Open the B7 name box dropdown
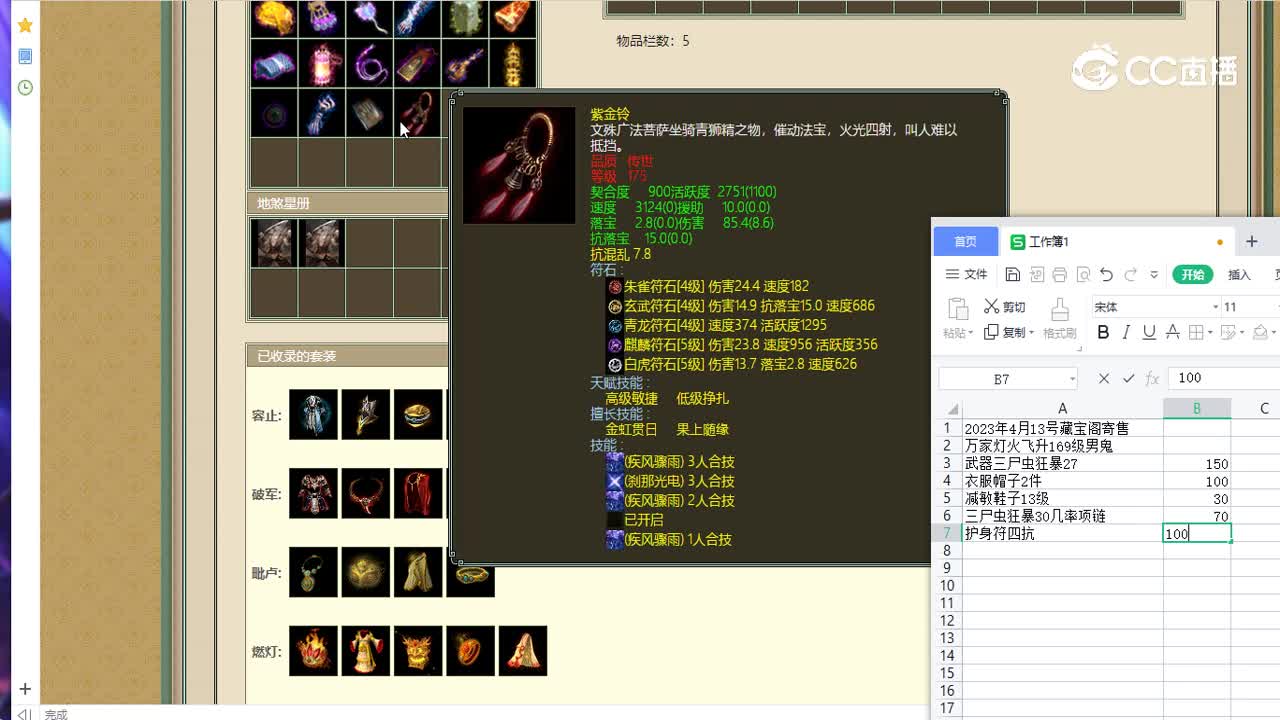This screenshot has height=720, width=1280. point(1072,379)
